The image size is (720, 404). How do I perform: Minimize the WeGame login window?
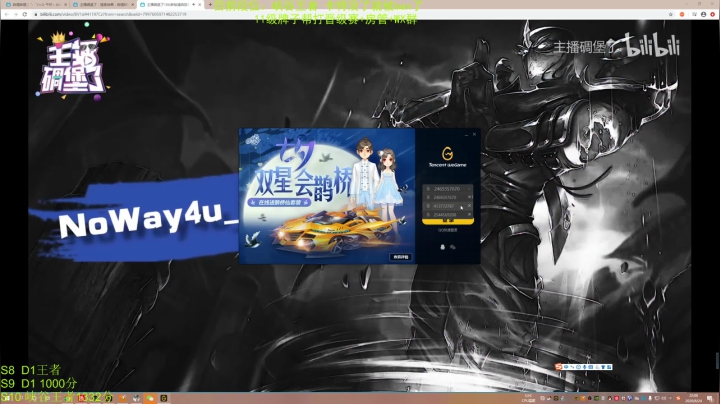click(x=466, y=135)
